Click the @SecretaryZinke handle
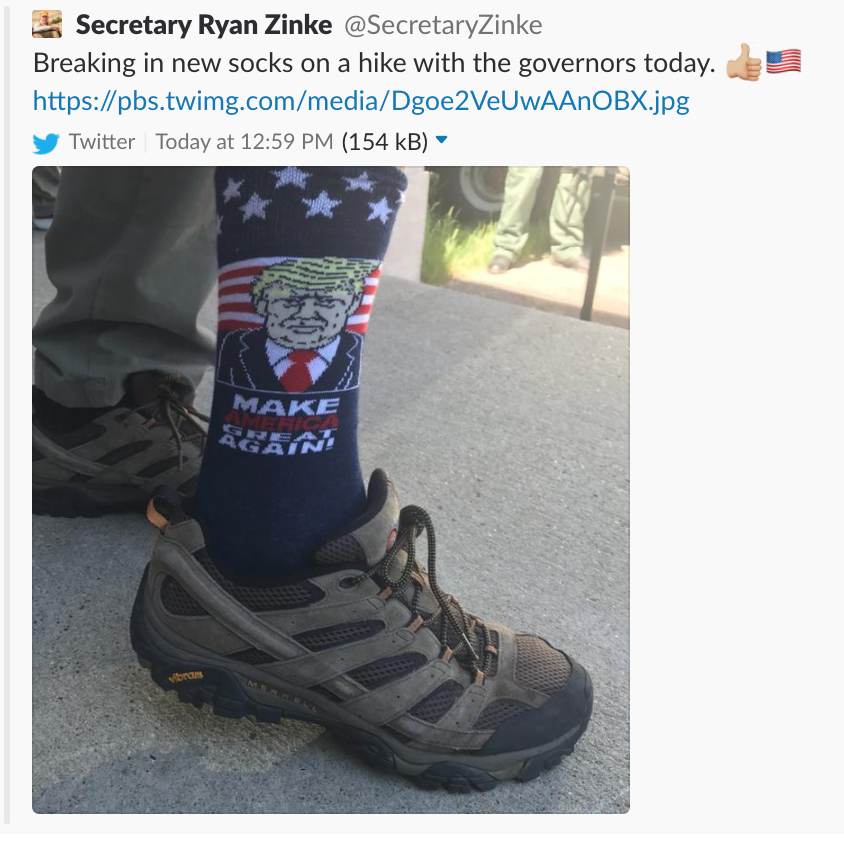 pyautogui.click(x=443, y=25)
